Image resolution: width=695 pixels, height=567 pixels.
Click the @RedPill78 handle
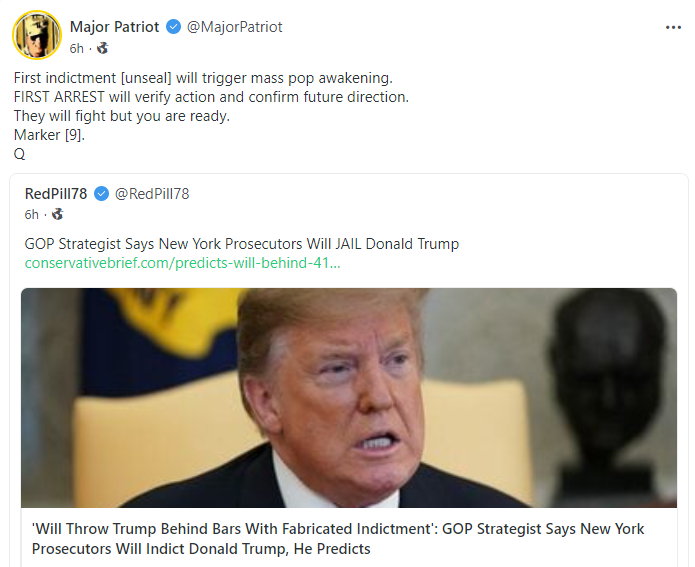pos(152,194)
